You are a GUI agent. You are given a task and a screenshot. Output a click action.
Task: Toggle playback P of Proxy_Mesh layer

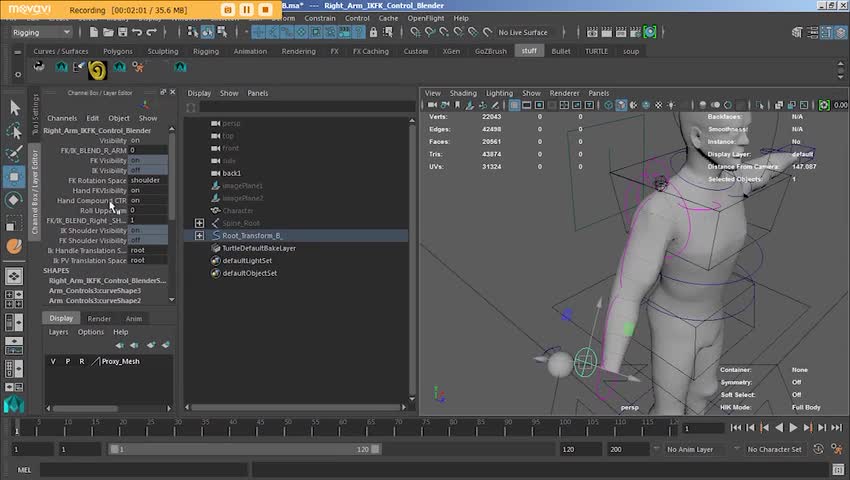67,361
